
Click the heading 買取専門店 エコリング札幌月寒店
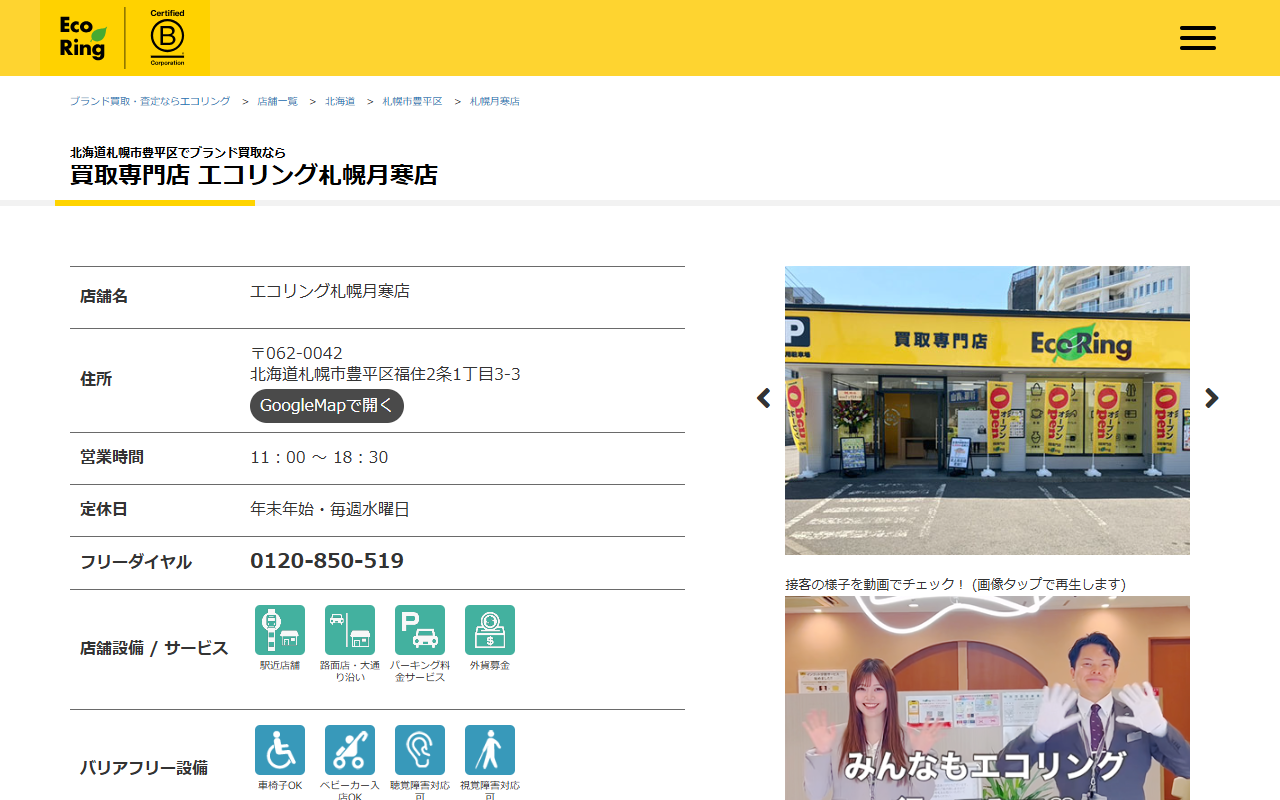[254, 175]
